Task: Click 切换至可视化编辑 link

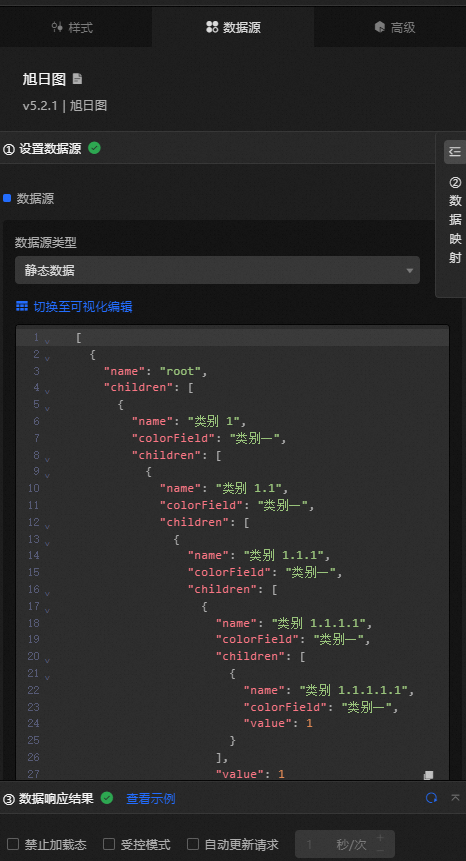Action: (83, 306)
